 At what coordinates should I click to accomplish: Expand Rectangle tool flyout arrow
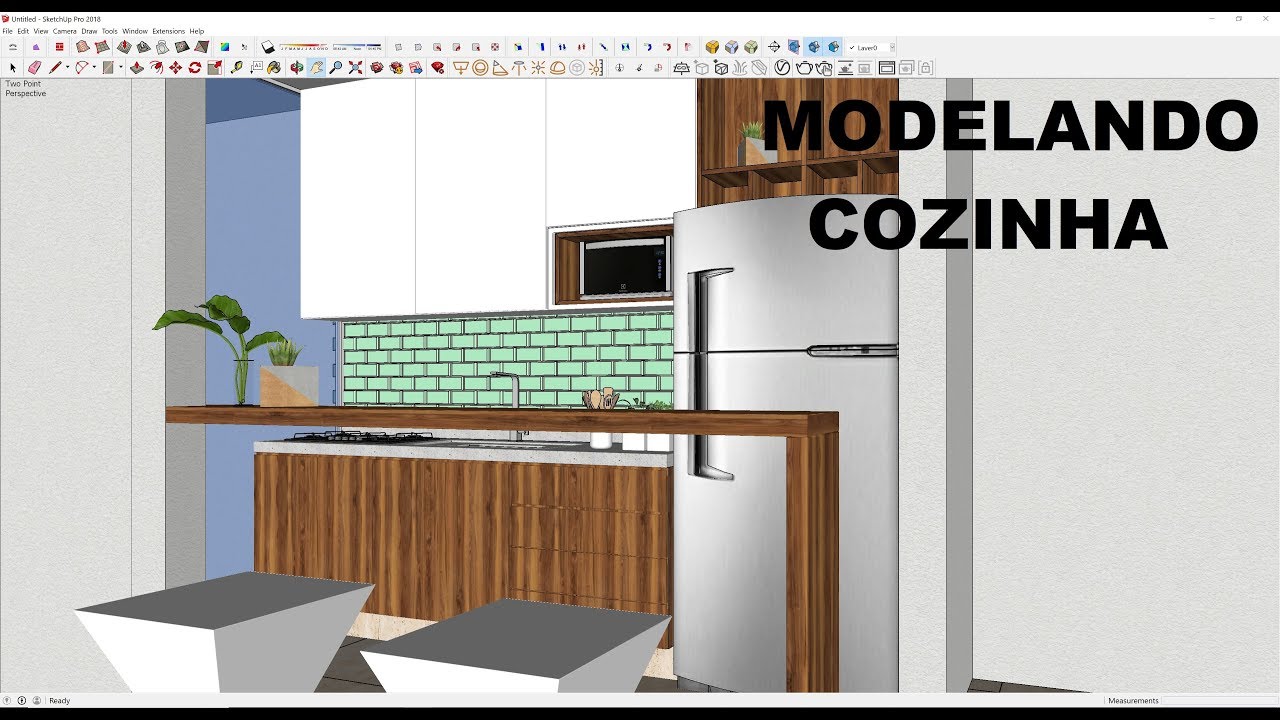pos(121,67)
